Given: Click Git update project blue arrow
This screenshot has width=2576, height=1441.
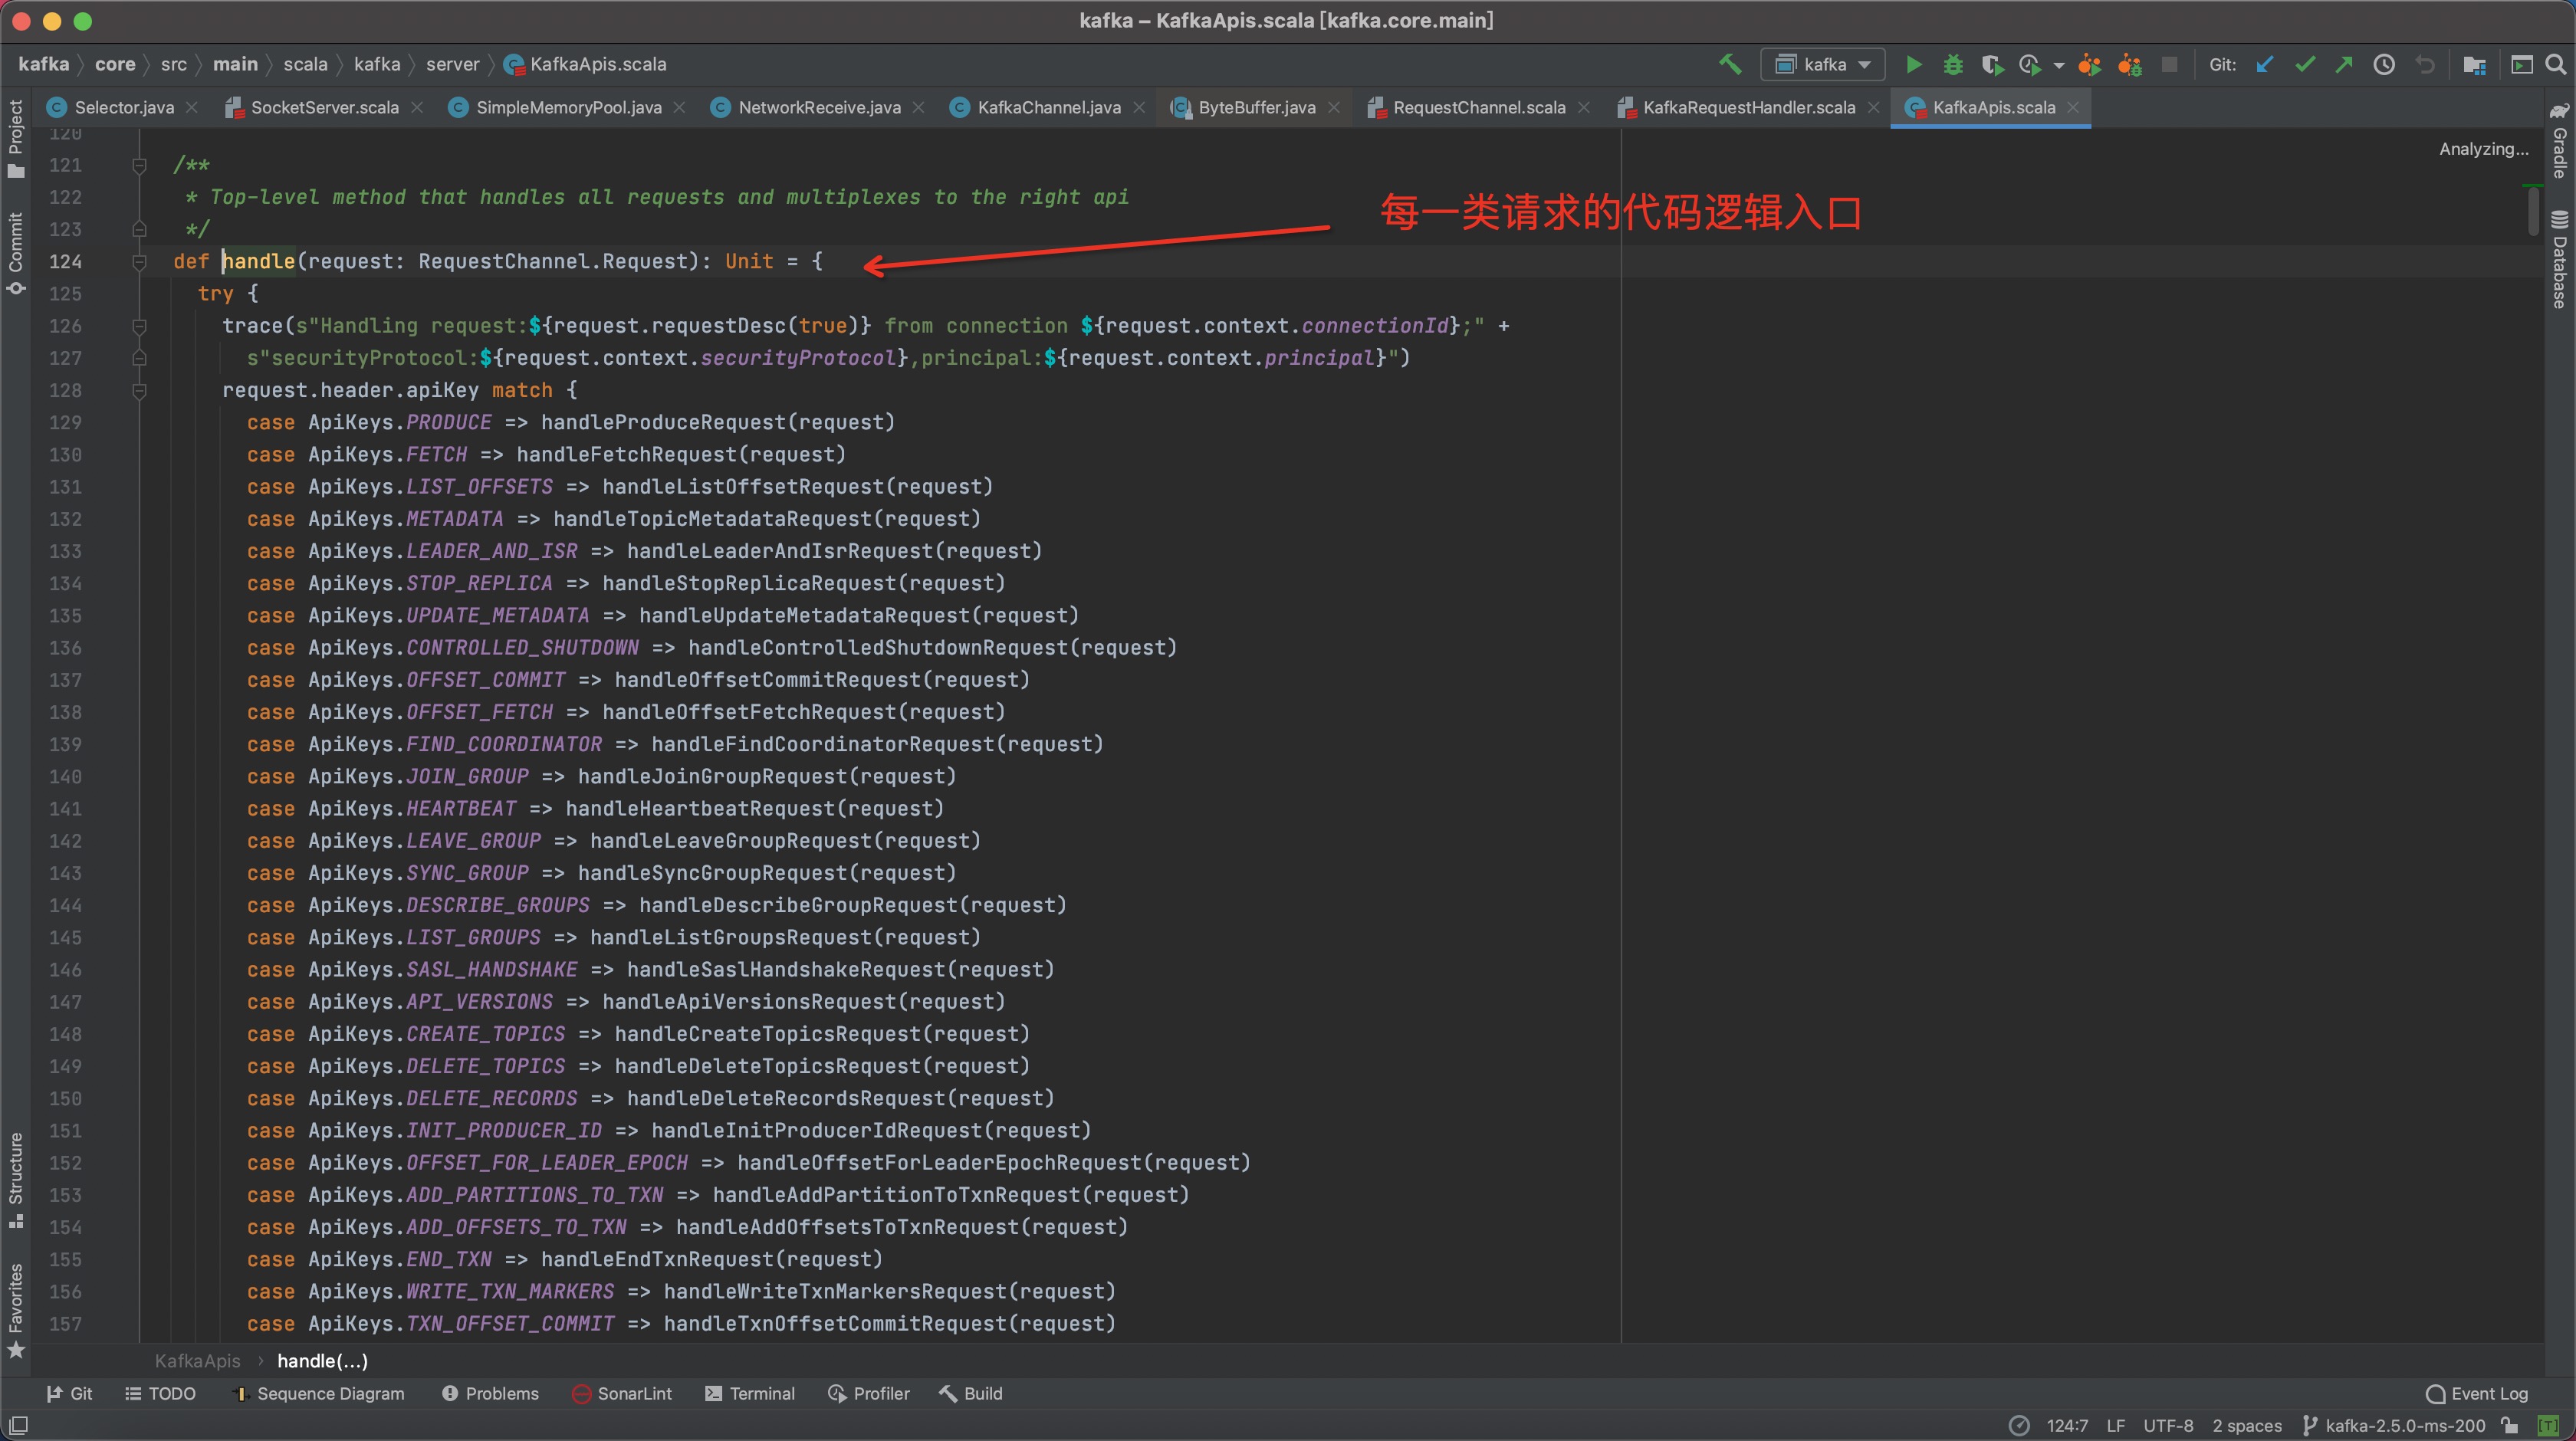Looking at the screenshot, I should [x=2265, y=65].
